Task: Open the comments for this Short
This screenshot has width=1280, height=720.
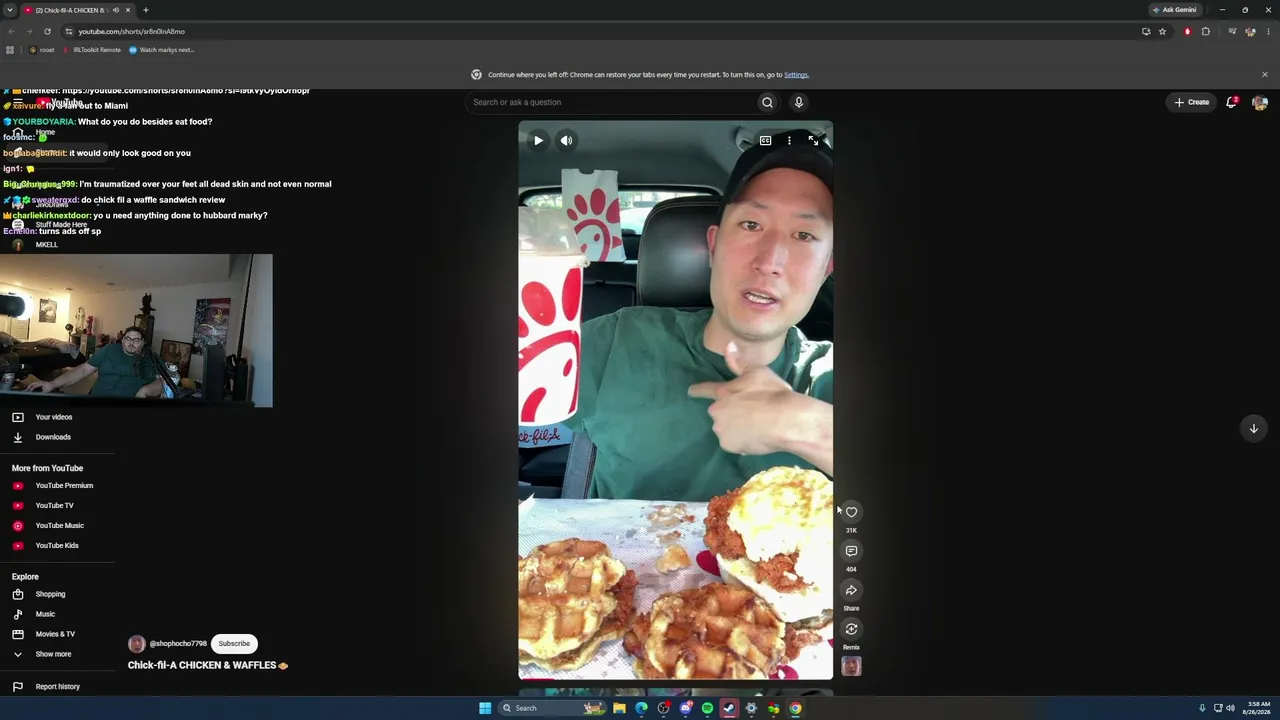Action: [x=851, y=551]
